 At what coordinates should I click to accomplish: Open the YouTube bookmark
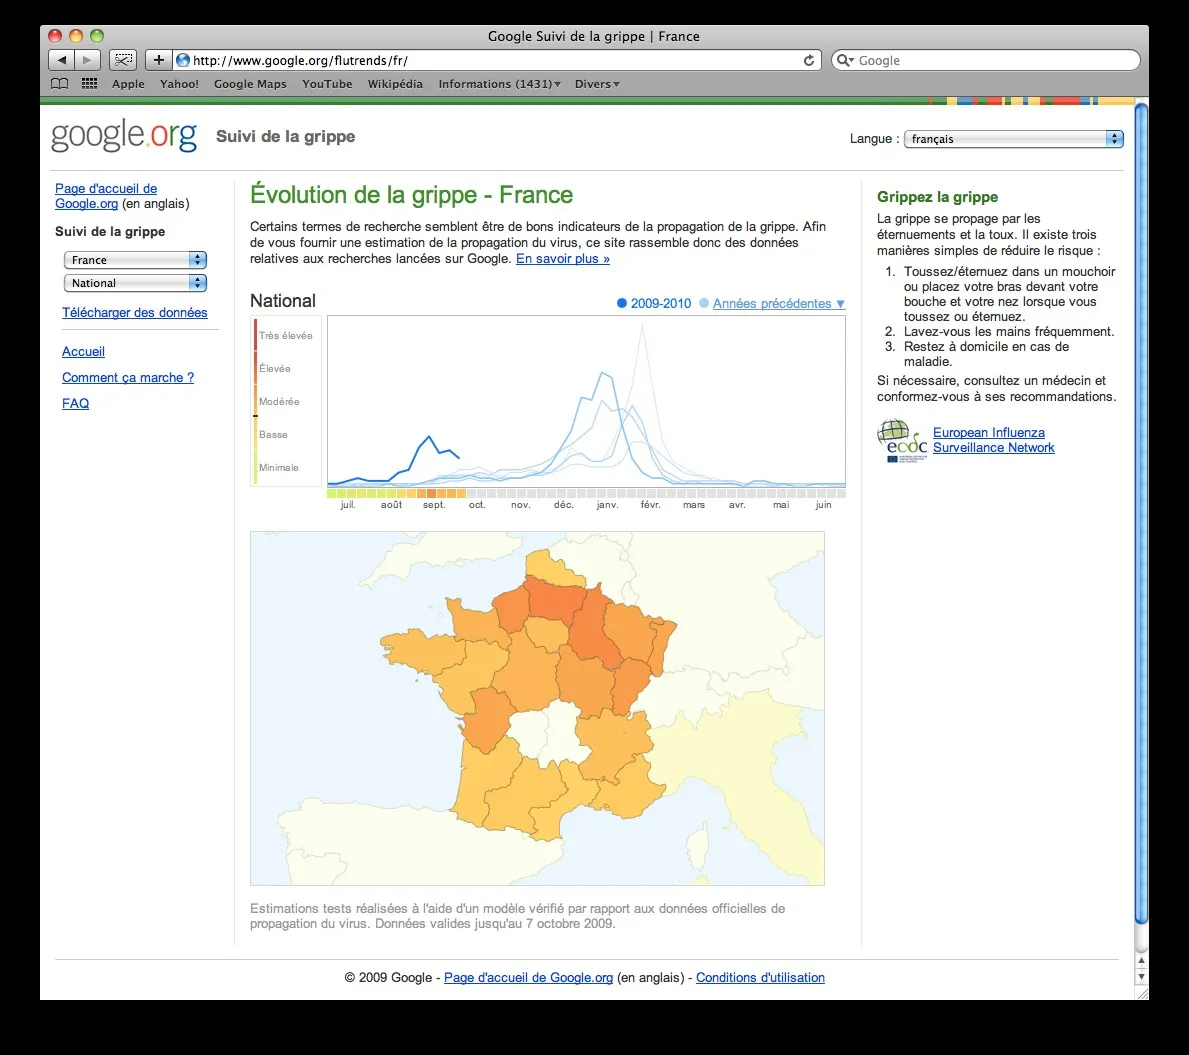(x=327, y=83)
